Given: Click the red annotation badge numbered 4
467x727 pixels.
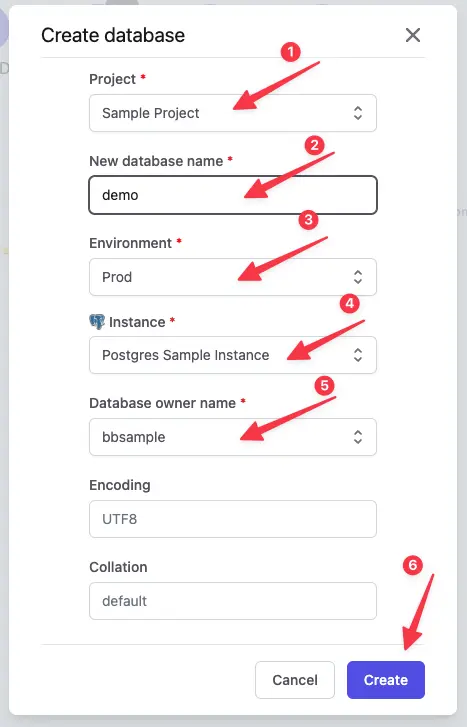Looking at the screenshot, I should pyautogui.click(x=350, y=303).
